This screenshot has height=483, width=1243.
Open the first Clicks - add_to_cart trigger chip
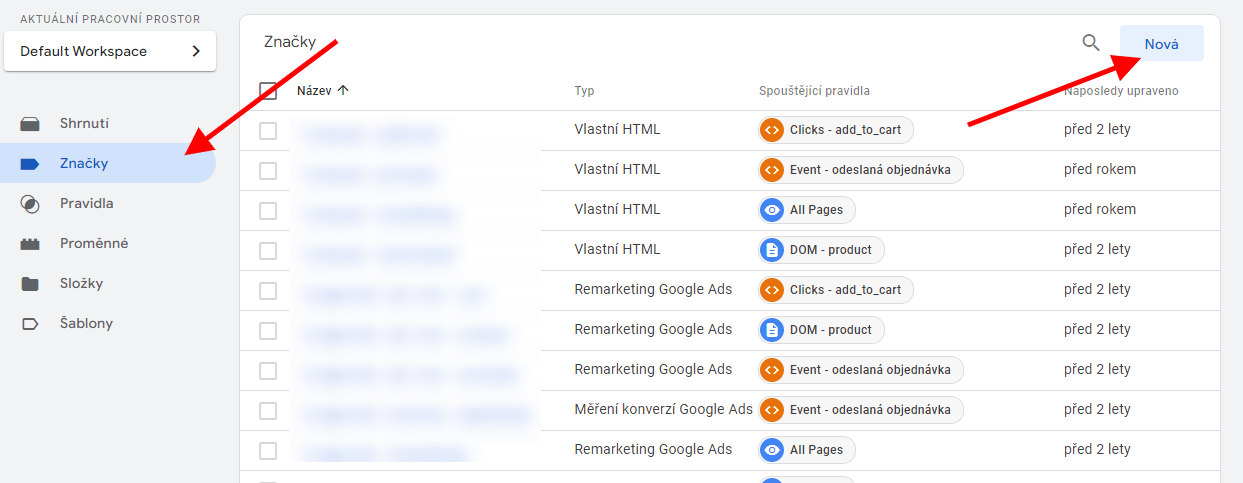(x=836, y=130)
